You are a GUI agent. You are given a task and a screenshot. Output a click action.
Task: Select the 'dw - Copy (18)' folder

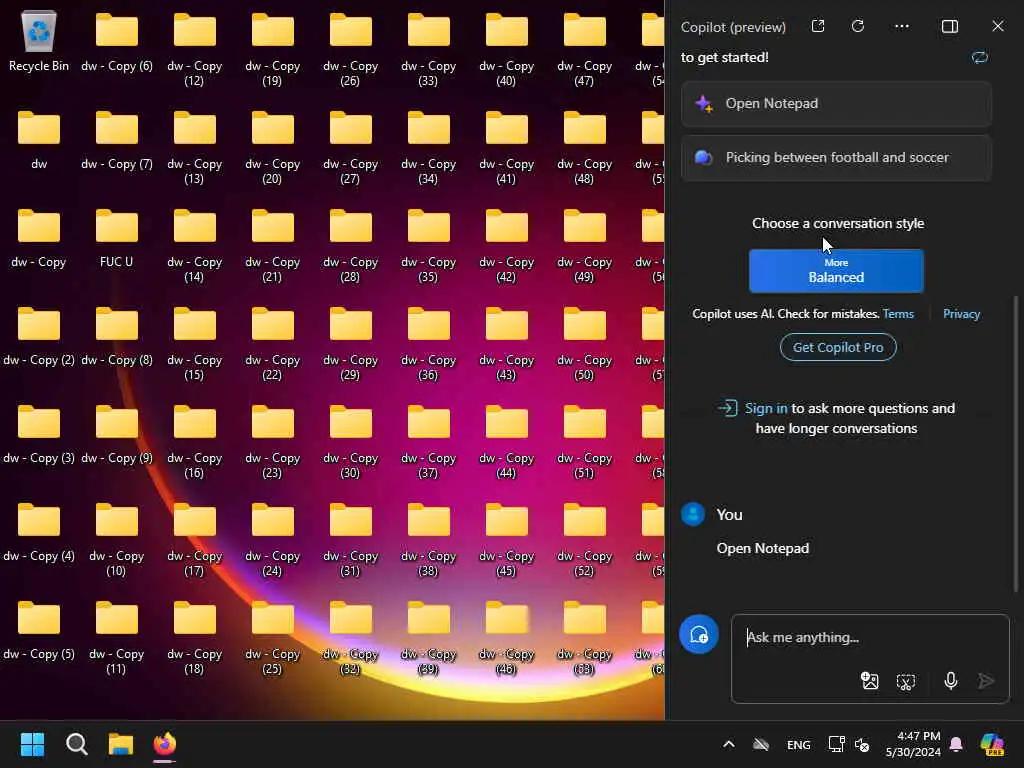click(x=194, y=637)
